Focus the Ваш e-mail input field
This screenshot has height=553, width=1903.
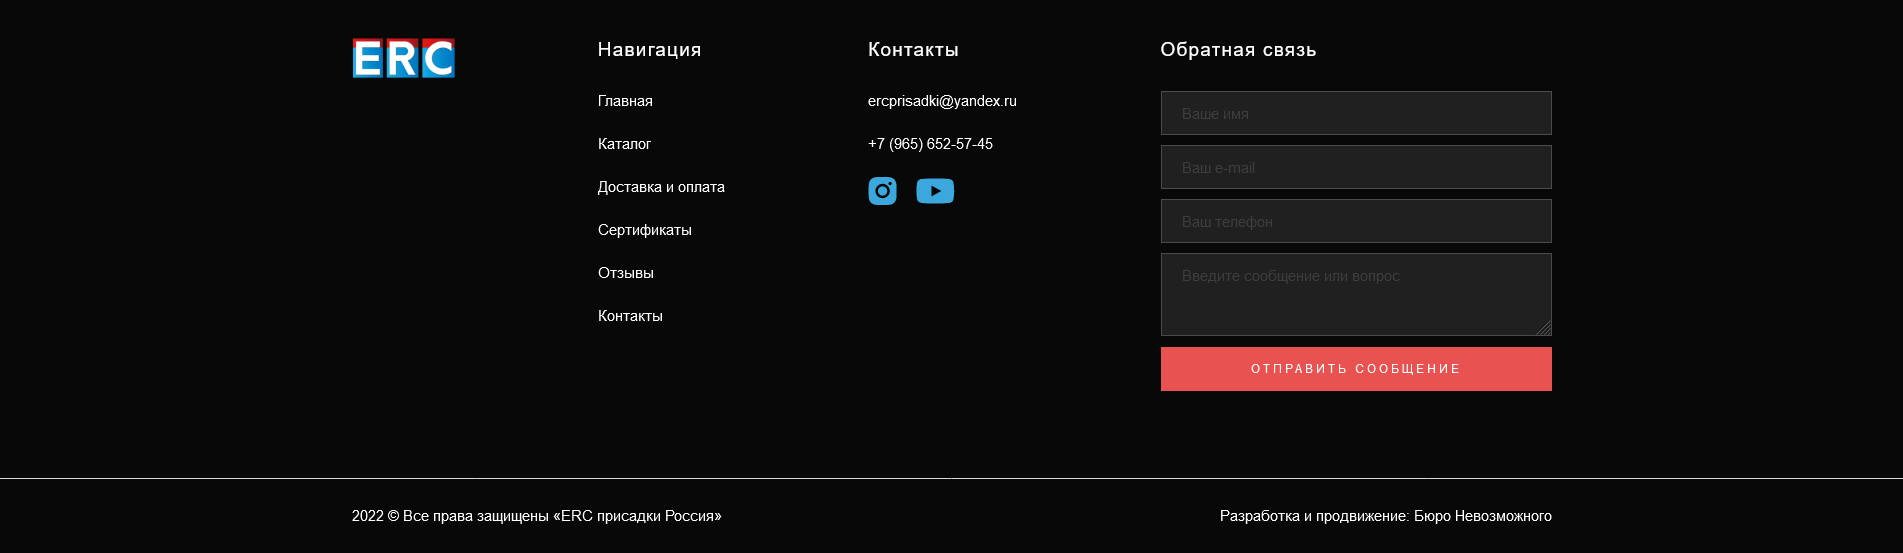(1356, 167)
